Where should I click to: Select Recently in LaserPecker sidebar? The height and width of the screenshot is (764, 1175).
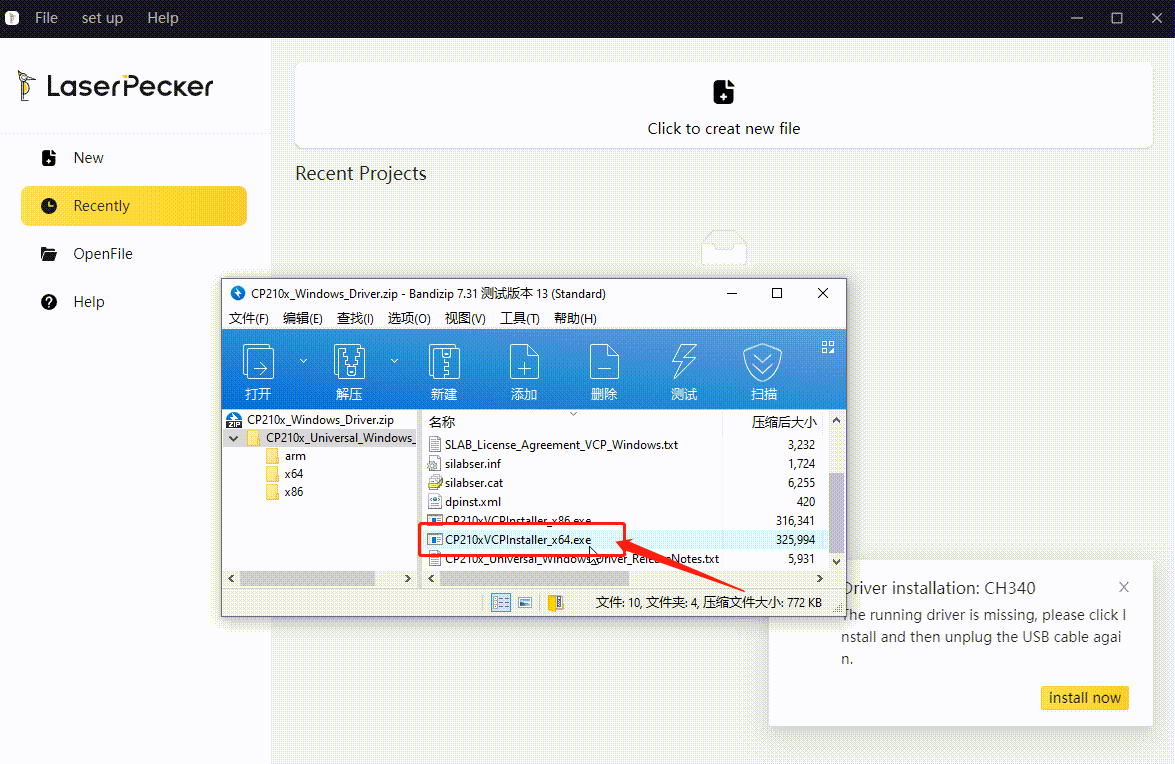[133, 206]
